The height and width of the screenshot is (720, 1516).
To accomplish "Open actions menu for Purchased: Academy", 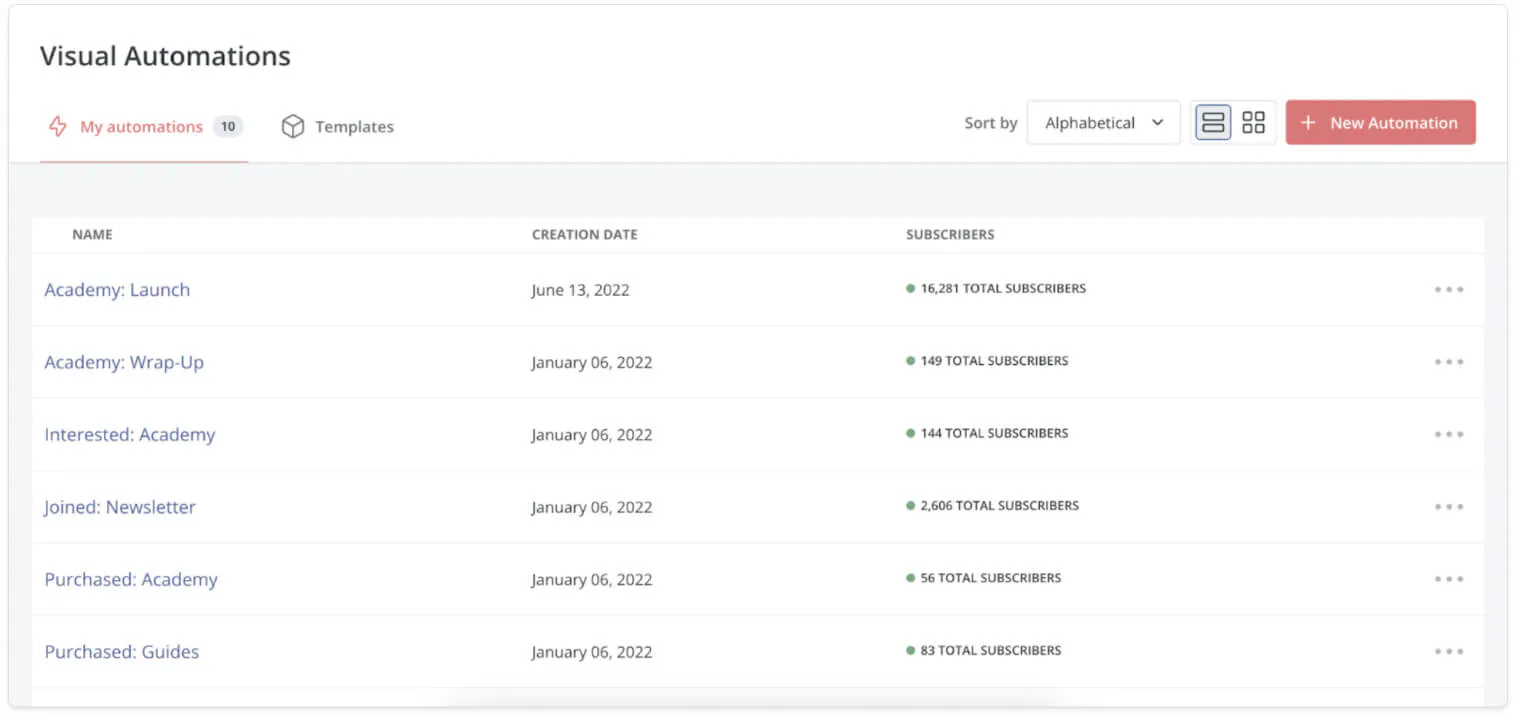I will click(1448, 579).
